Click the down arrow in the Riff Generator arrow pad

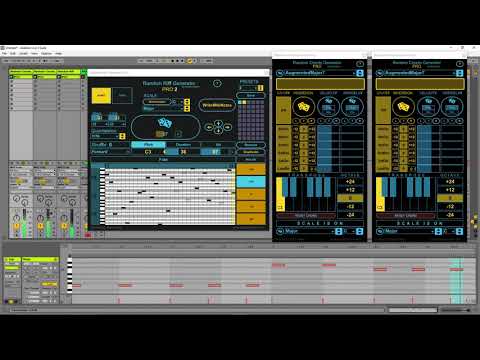[x=218, y=131]
